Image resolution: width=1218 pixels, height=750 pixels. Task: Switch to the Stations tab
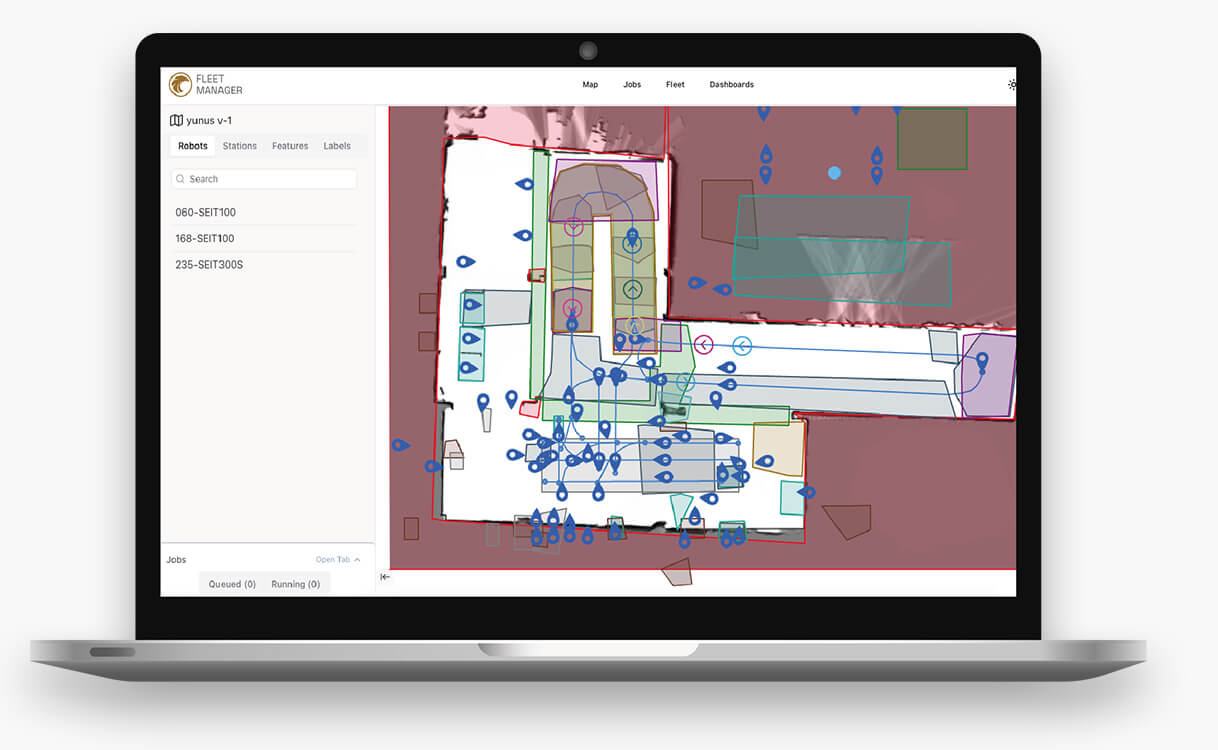(x=239, y=146)
